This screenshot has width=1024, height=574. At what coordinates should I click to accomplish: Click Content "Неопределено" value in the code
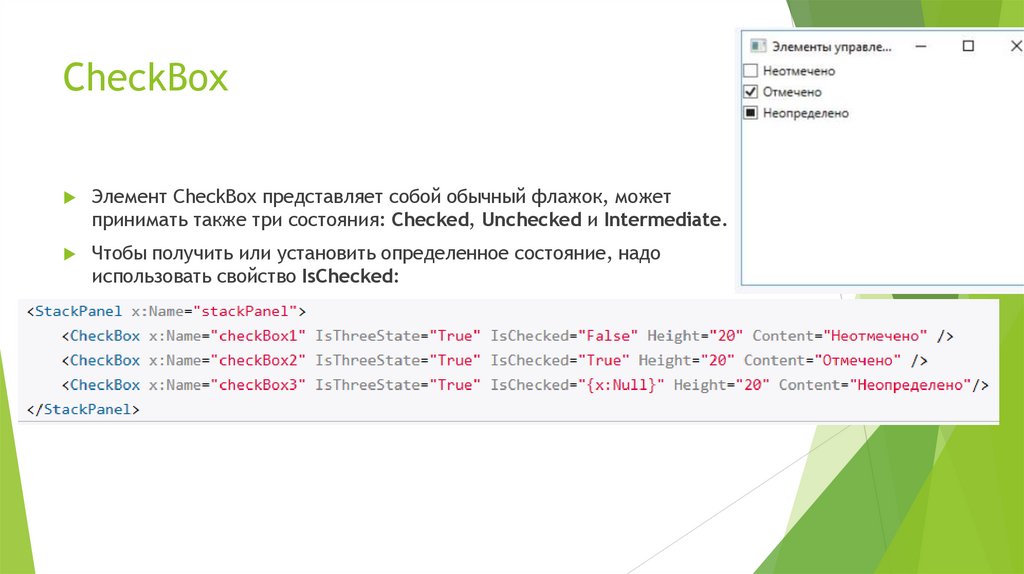pos(910,385)
